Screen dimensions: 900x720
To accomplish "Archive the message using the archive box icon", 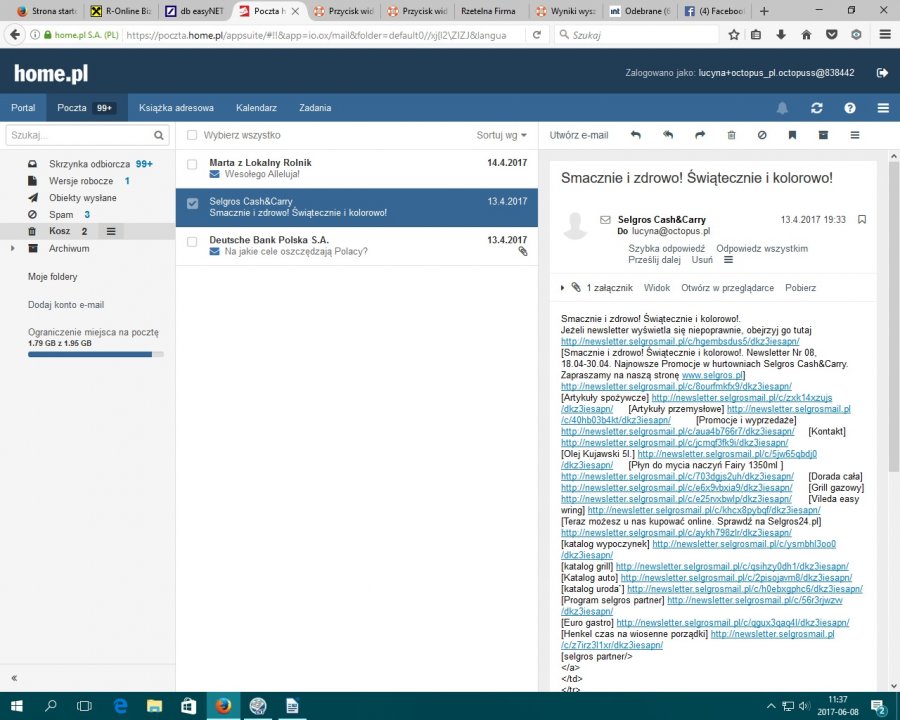I will (x=823, y=136).
